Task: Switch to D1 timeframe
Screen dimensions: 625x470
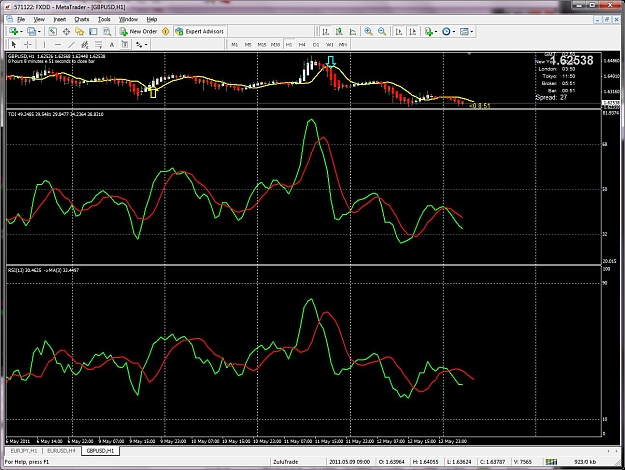Action: (x=316, y=45)
